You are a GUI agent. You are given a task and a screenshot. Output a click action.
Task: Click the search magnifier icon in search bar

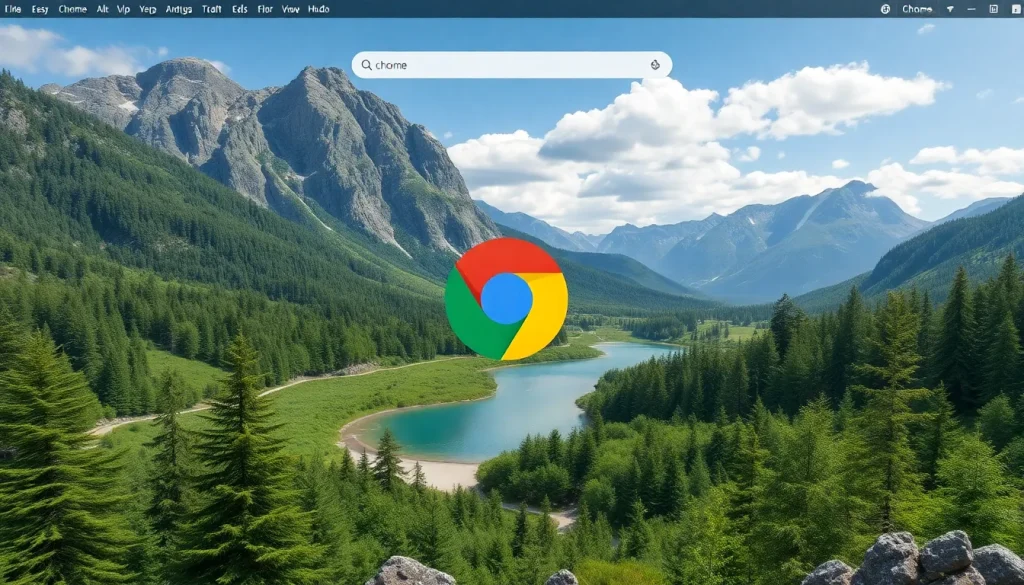click(367, 65)
